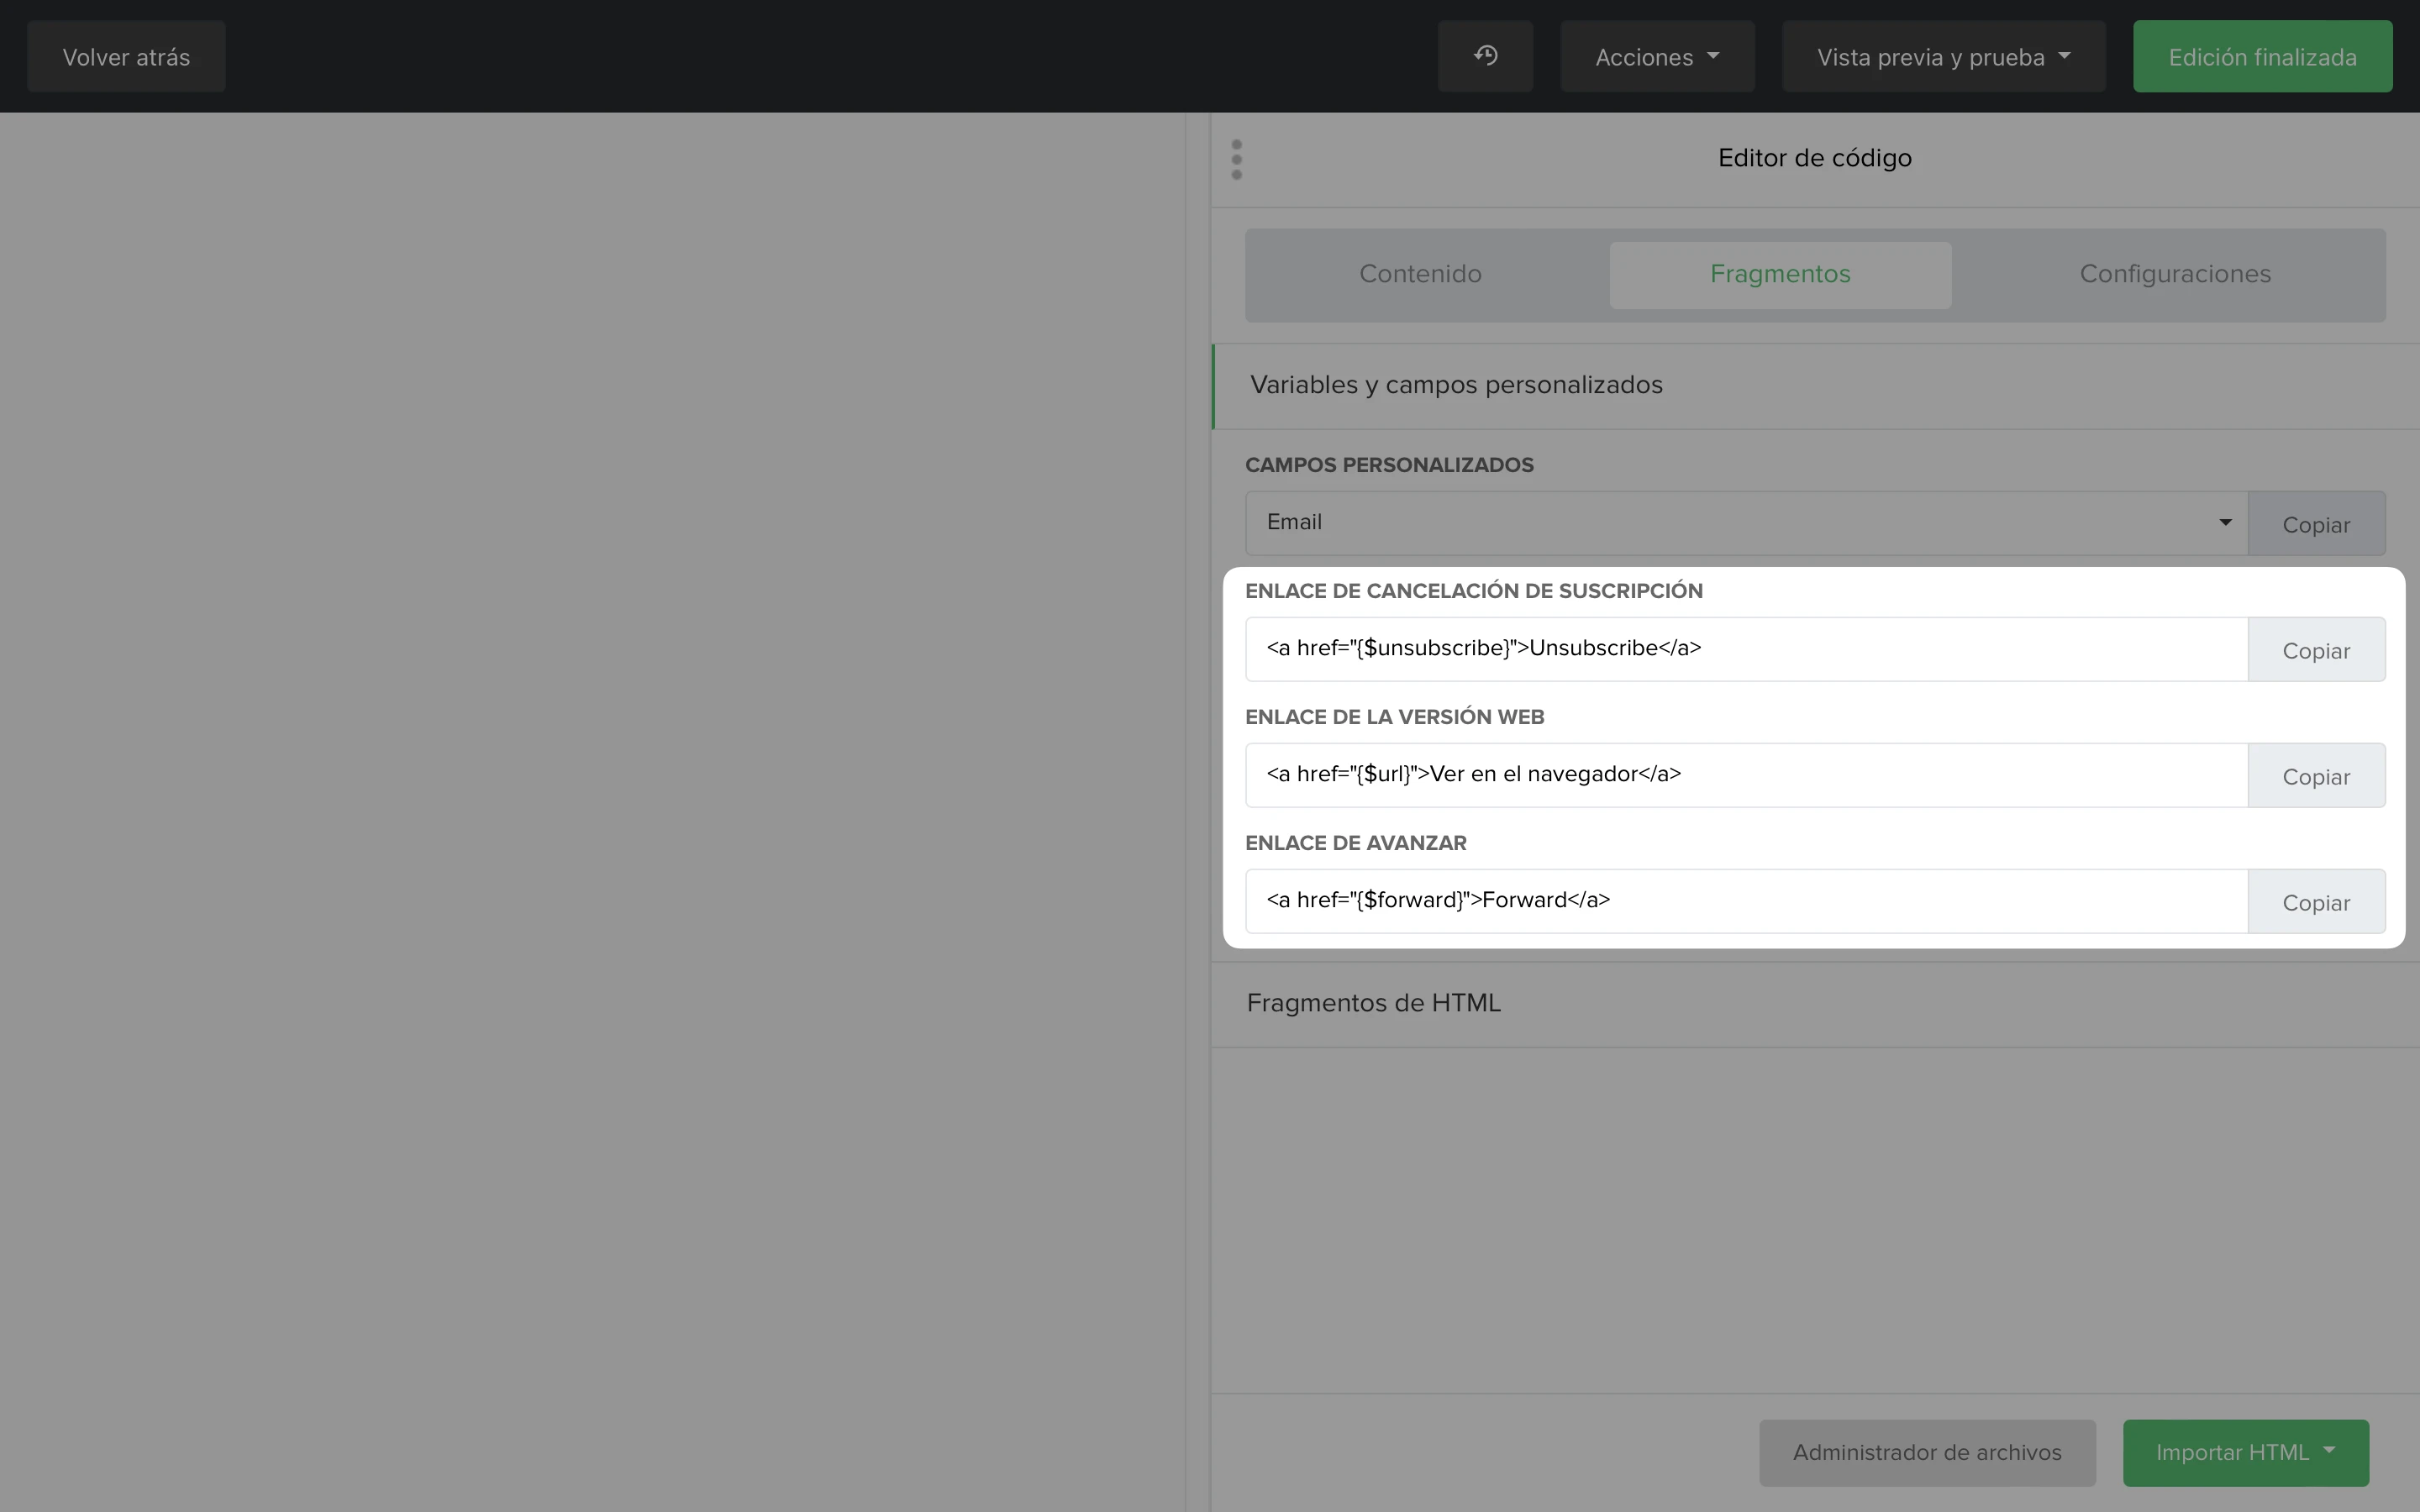The image size is (2420, 1512).
Task: Expand the Fragmentos de HTML section
Action: pyautogui.click(x=1373, y=1003)
